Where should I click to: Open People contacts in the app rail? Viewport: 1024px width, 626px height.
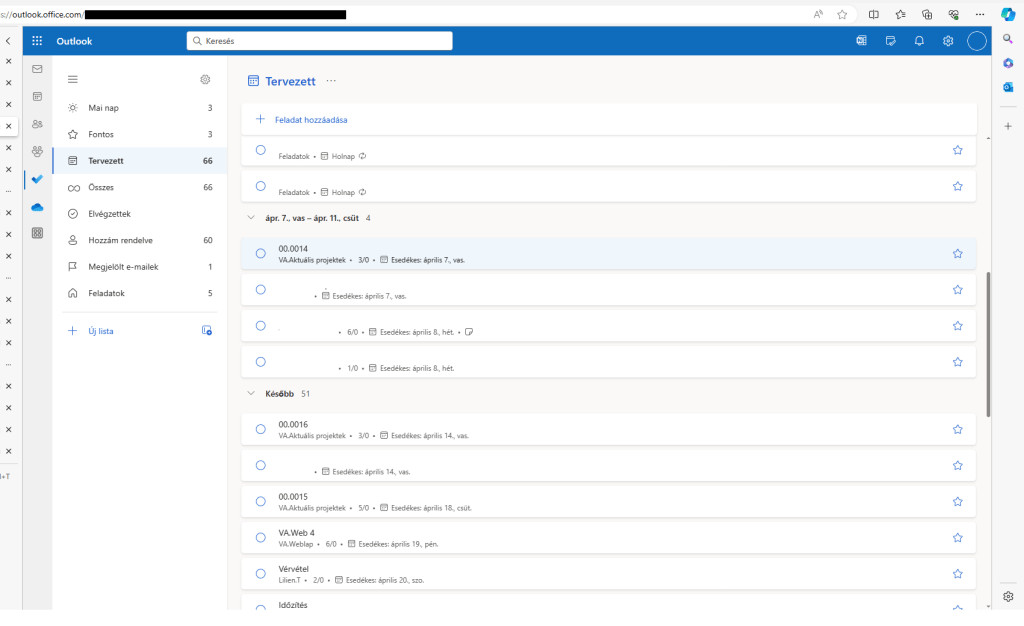point(37,124)
